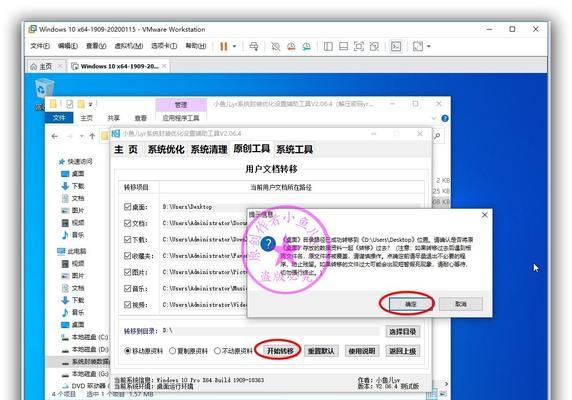Select 本地磁盘 (G:) in the navigation pane
Screen dimensions: 572x400
tap(85, 374)
